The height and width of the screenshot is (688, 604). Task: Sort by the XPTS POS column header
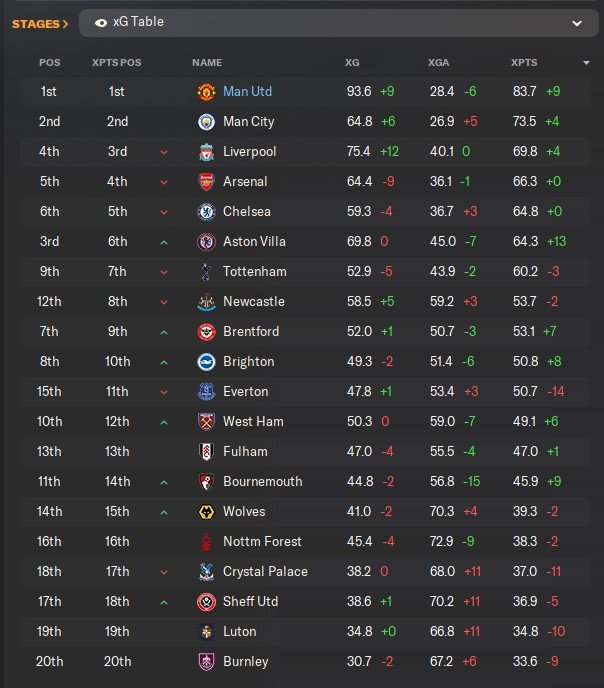[116, 63]
